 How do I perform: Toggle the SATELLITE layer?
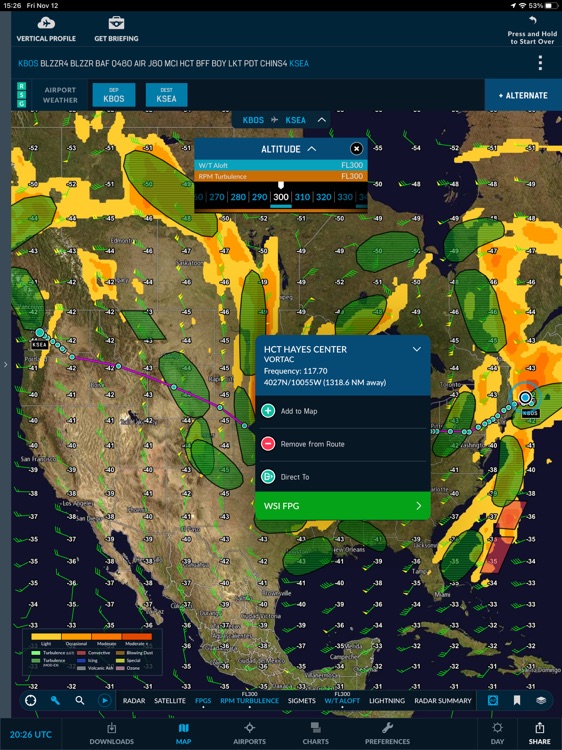170,701
